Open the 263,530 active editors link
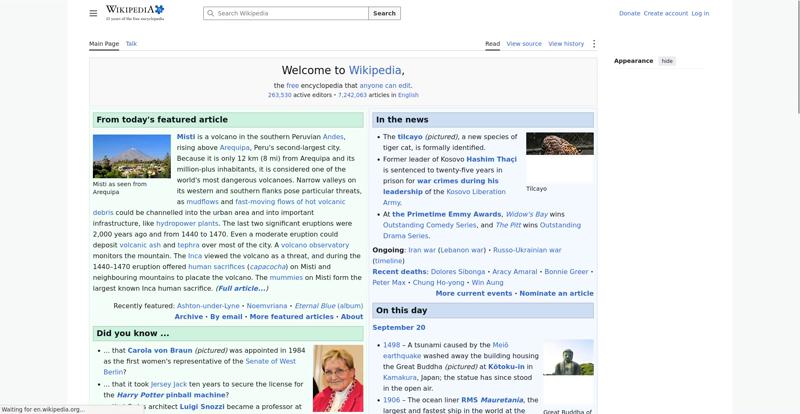The height and width of the screenshot is (414, 800). tap(280, 95)
